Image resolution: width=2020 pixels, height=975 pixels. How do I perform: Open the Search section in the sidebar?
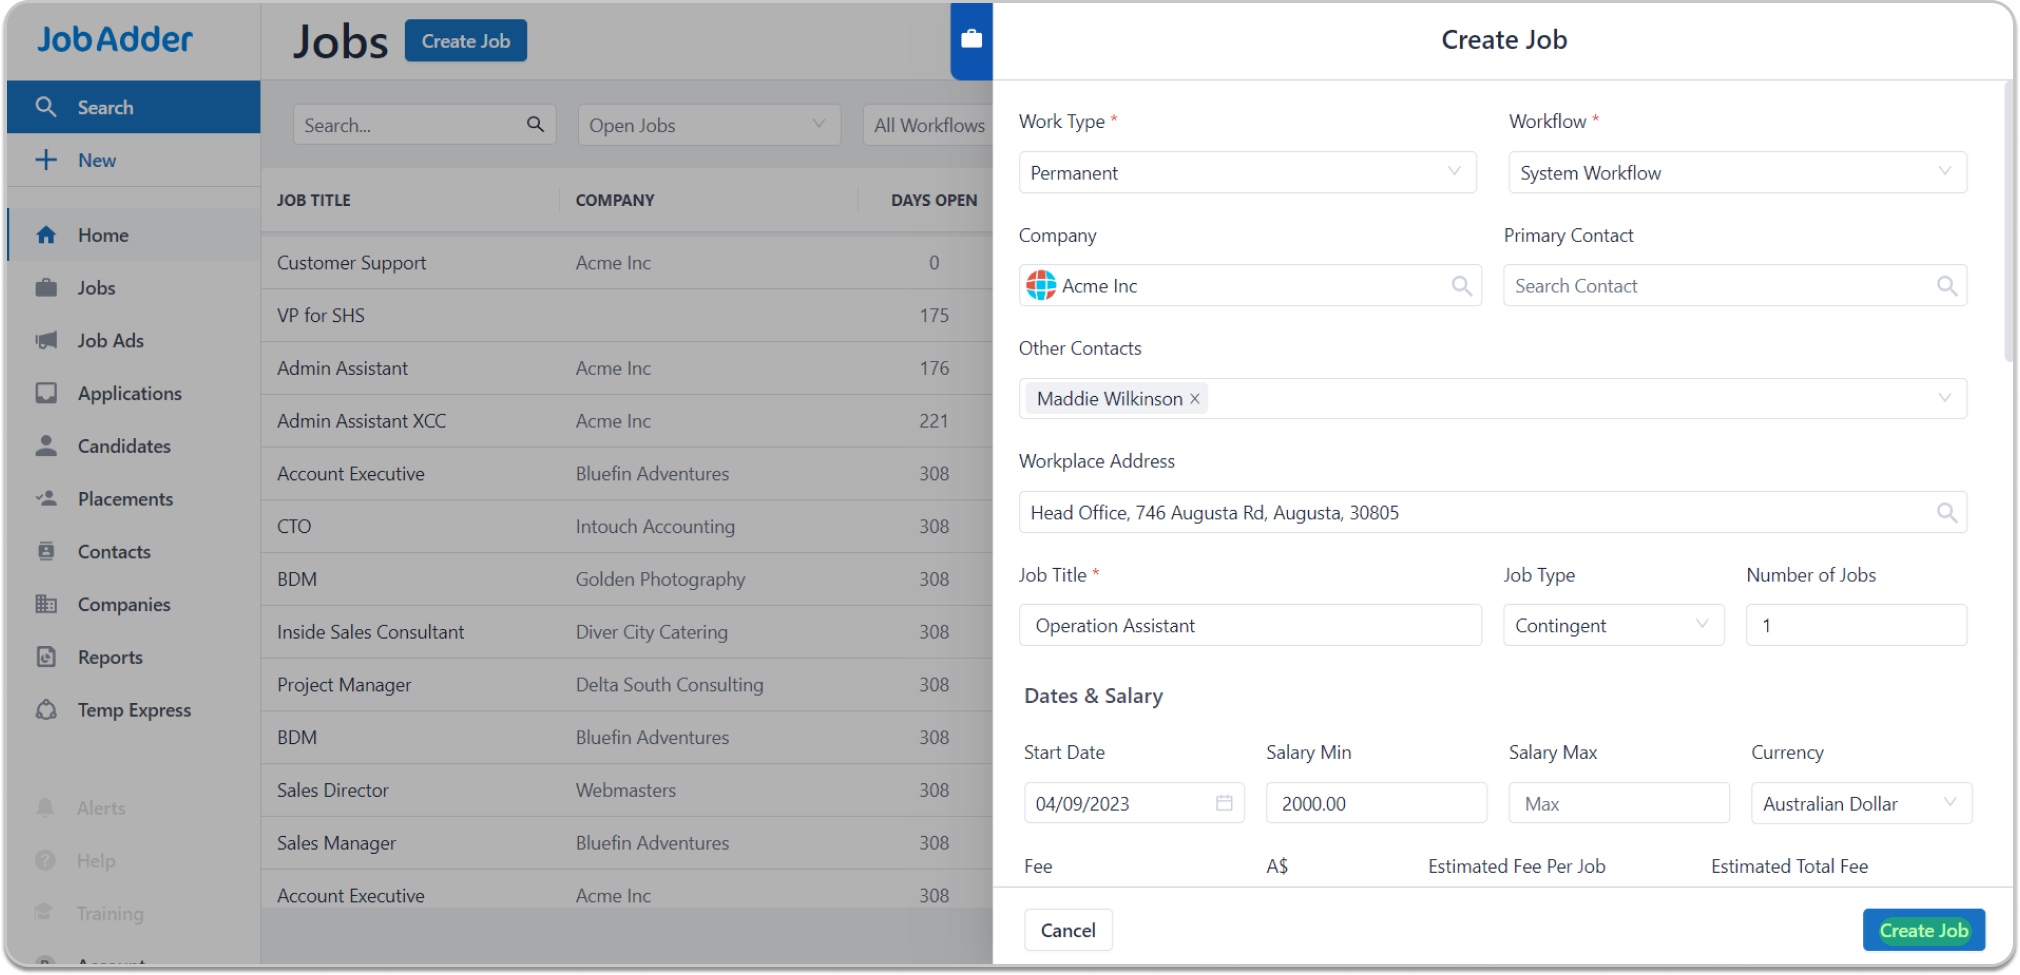(105, 106)
